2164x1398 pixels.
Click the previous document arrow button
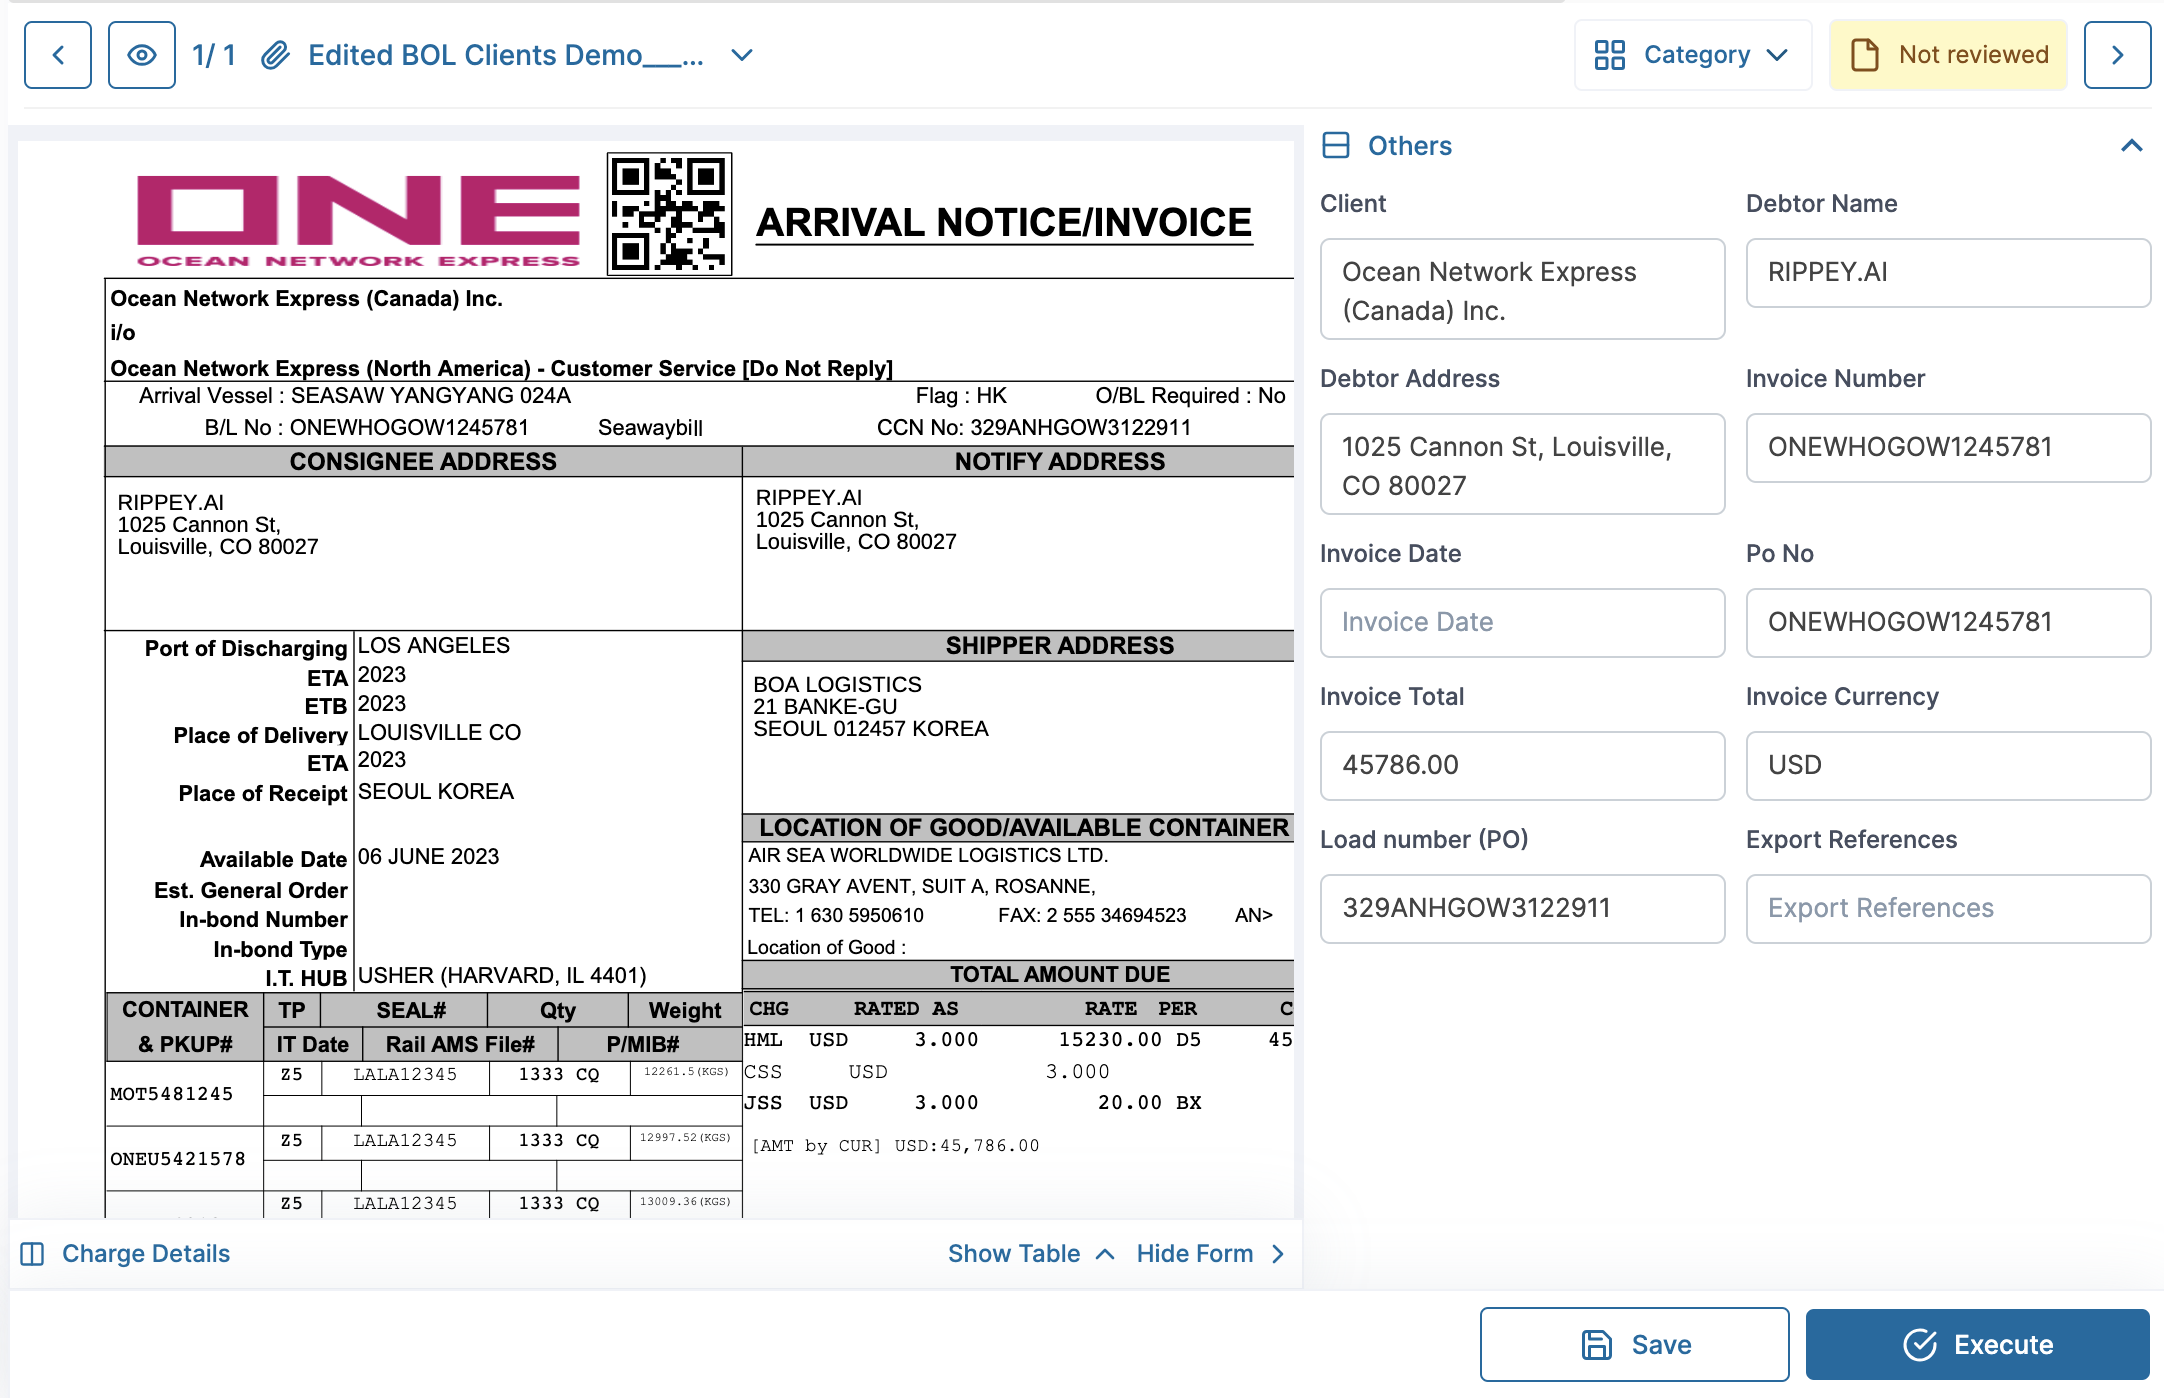point(58,55)
